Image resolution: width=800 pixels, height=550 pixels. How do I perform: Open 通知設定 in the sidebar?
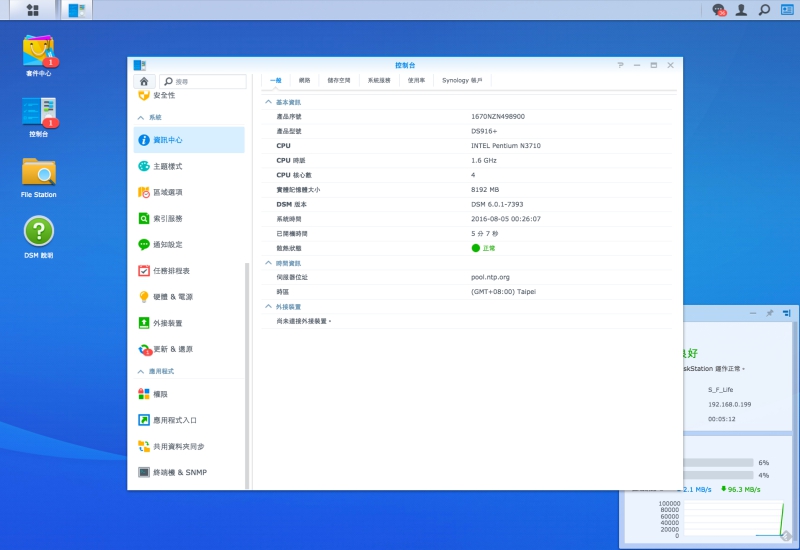(189, 244)
